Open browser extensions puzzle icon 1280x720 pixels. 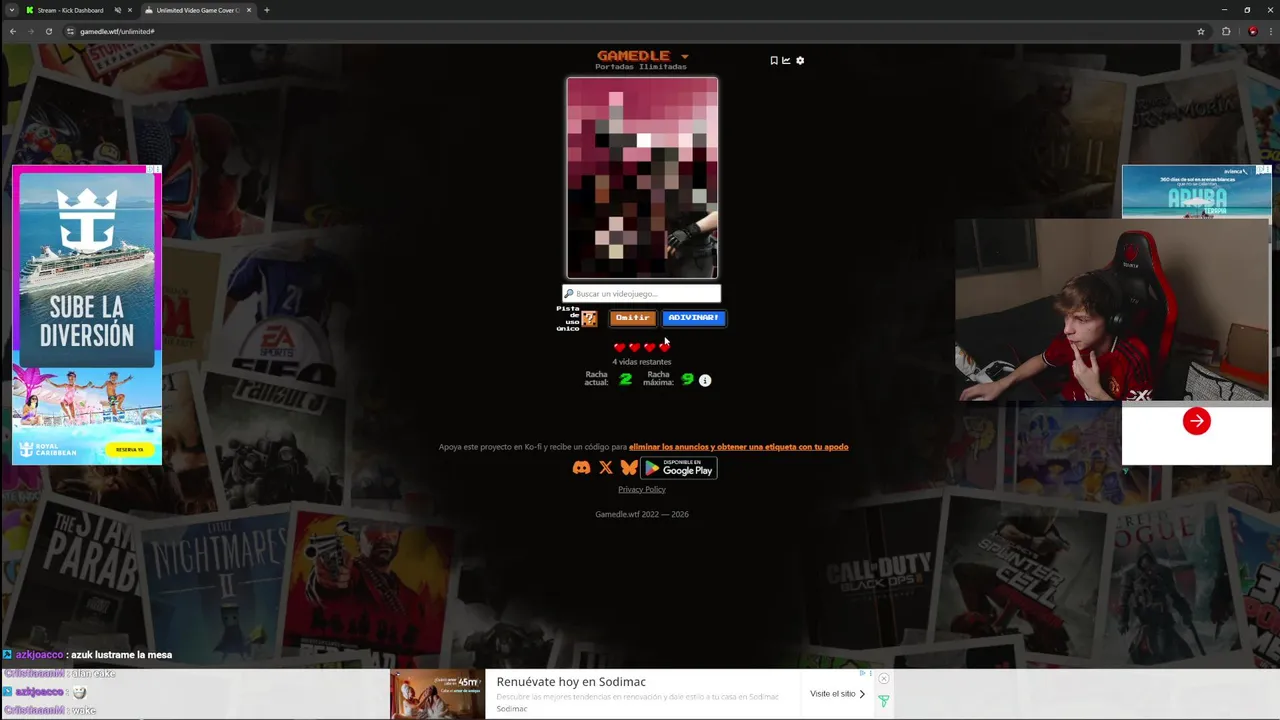click(1226, 31)
